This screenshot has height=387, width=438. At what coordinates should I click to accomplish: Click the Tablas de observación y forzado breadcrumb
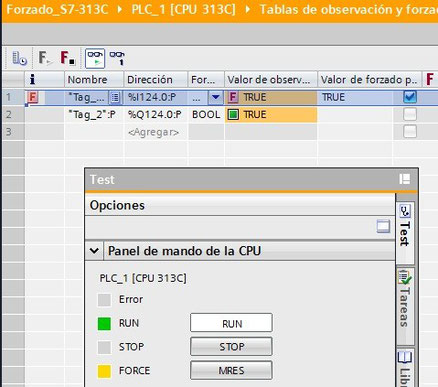coord(349,9)
